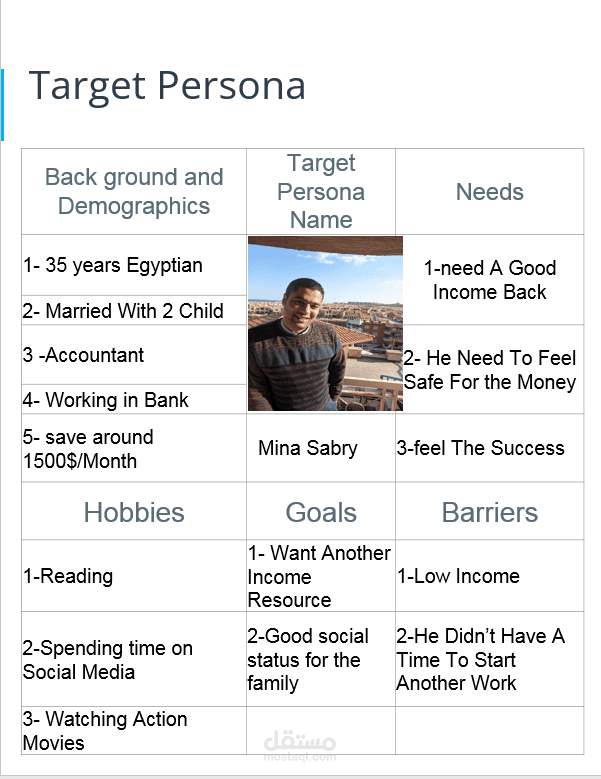601x779 pixels.
Task: Select the Working in Bank cell
Action: [x=134, y=399]
